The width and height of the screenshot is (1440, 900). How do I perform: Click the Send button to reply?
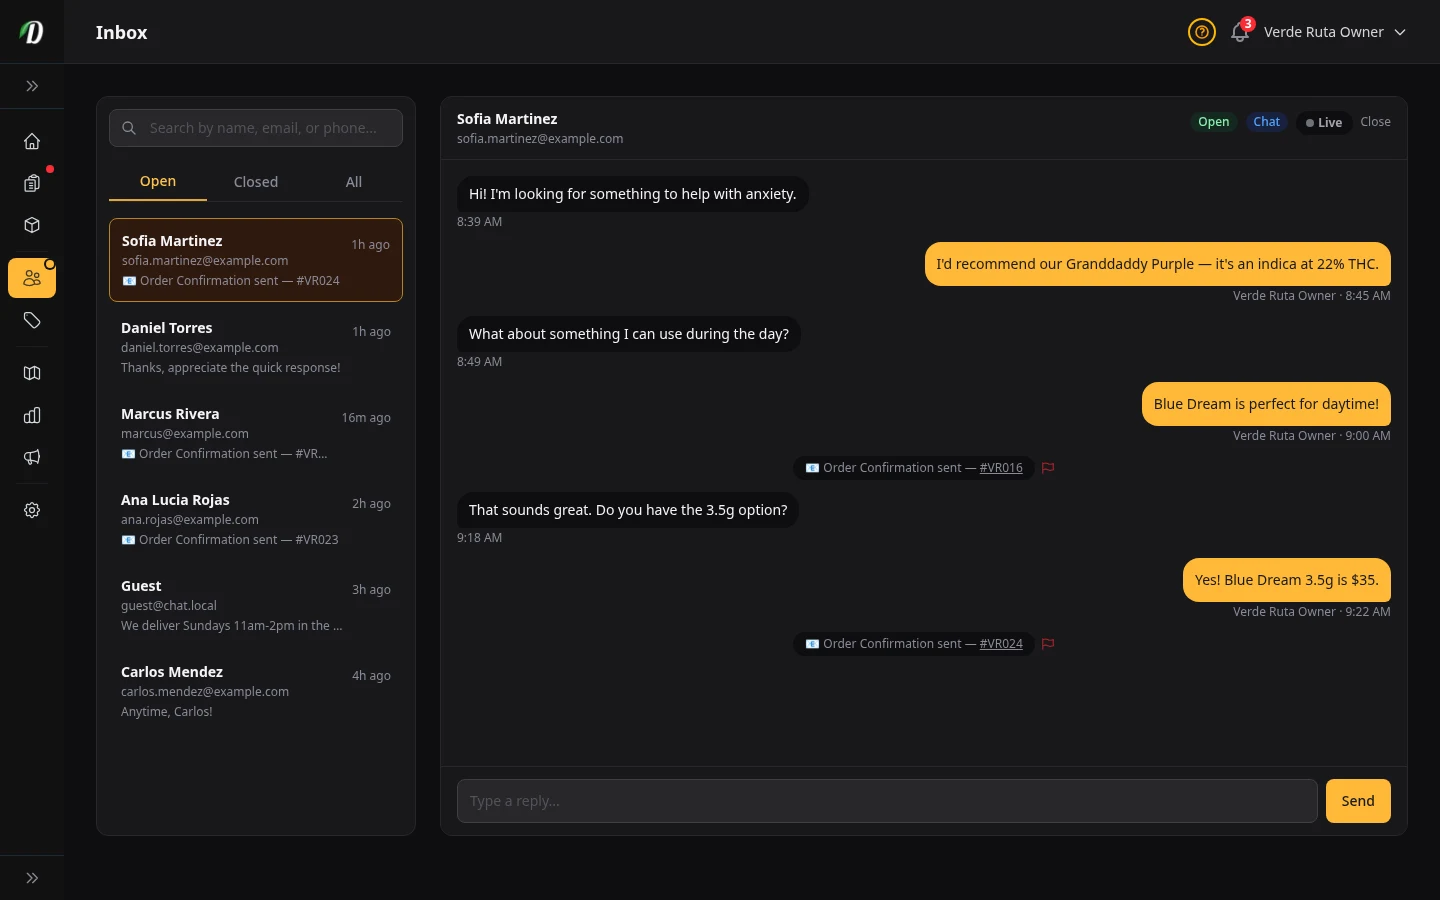(x=1357, y=801)
